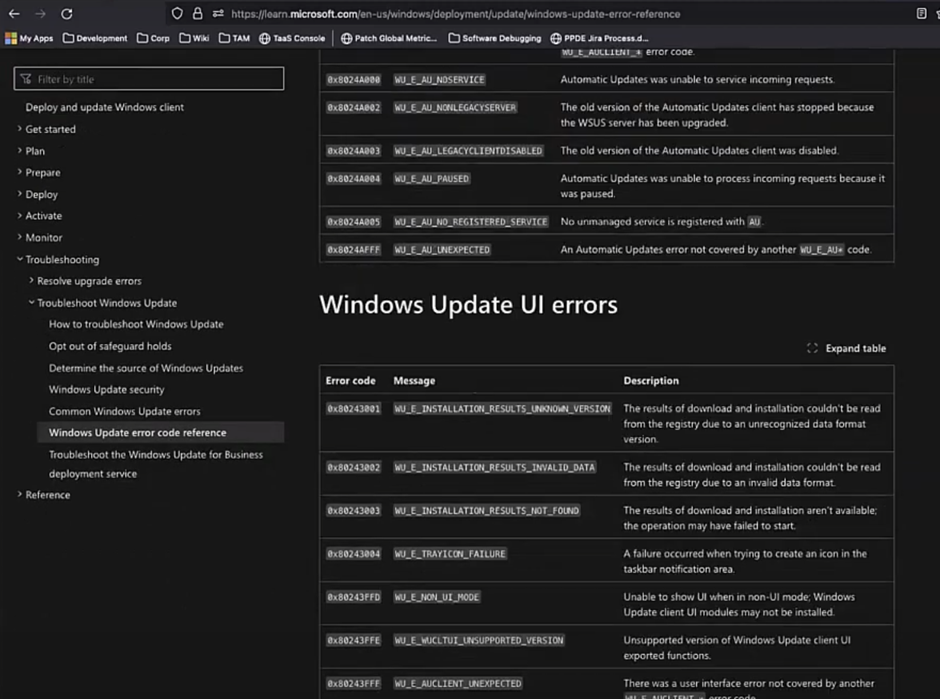Open the TaaS Console bookmark
The image size is (940, 699).
pos(293,39)
